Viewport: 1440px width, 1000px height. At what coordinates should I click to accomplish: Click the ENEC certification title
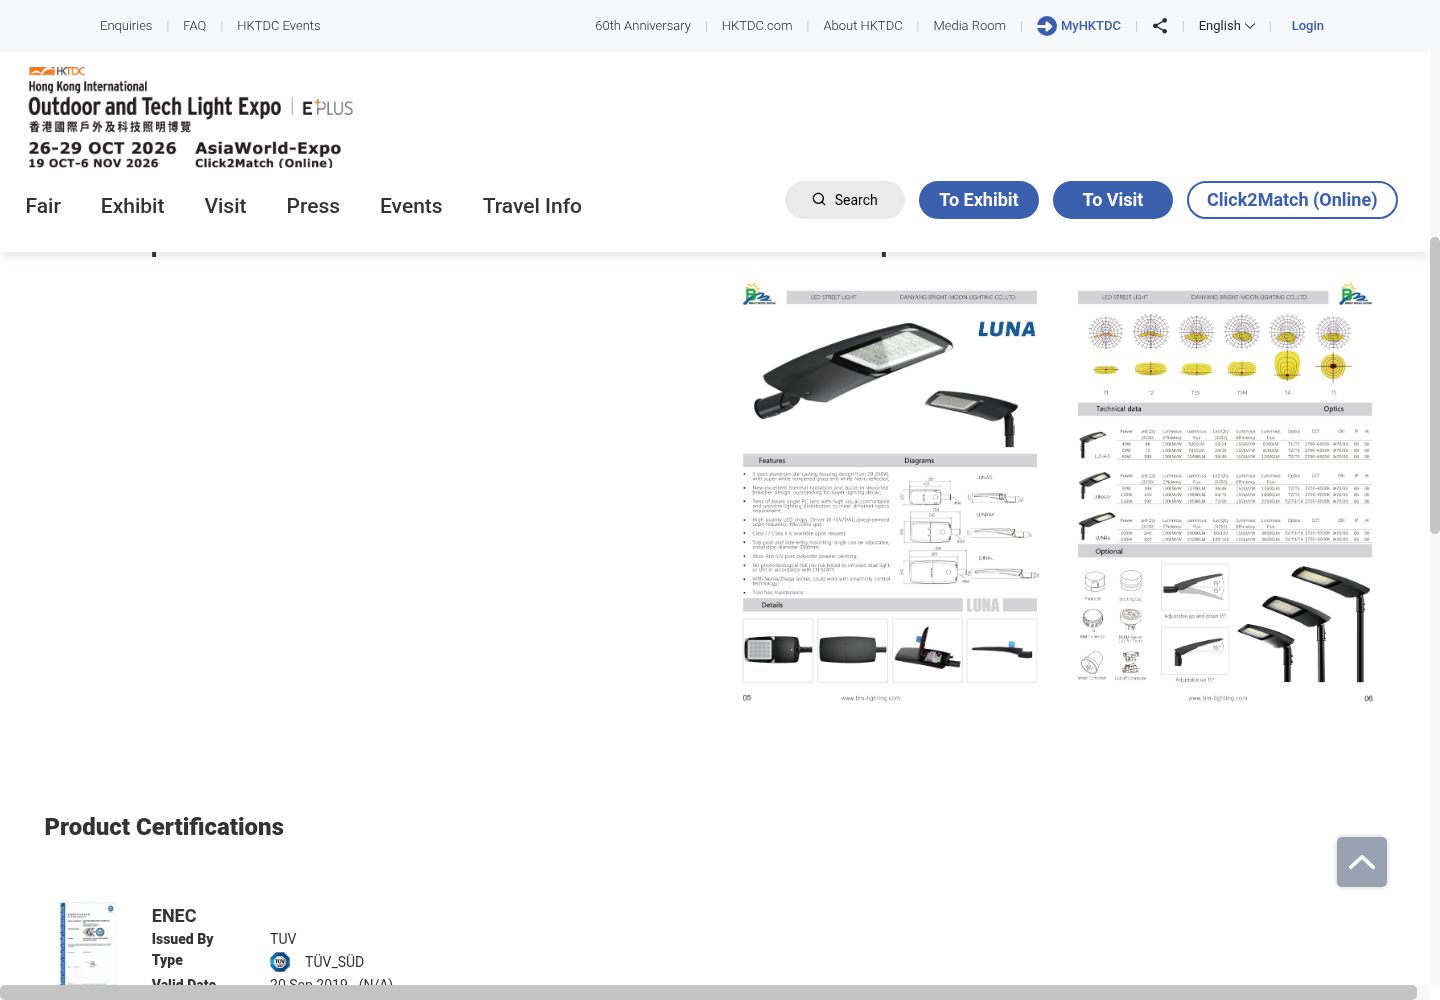click(174, 916)
